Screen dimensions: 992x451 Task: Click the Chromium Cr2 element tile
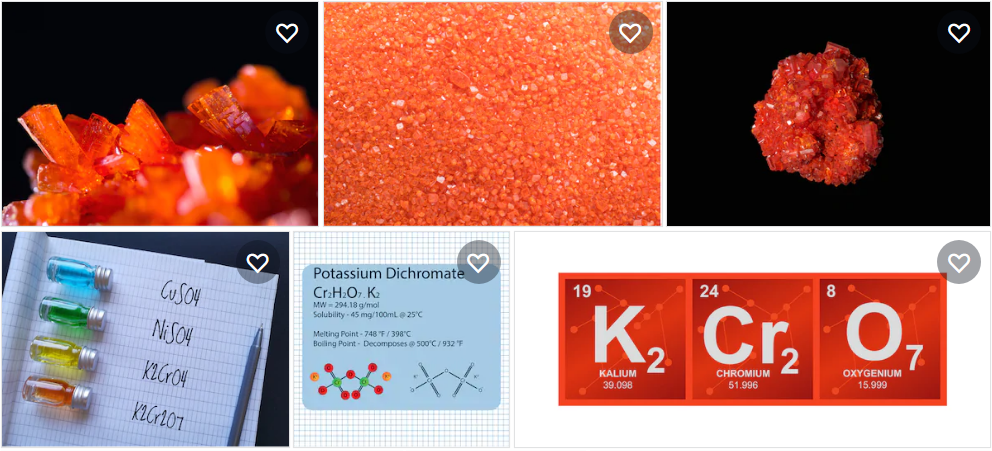click(752, 339)
